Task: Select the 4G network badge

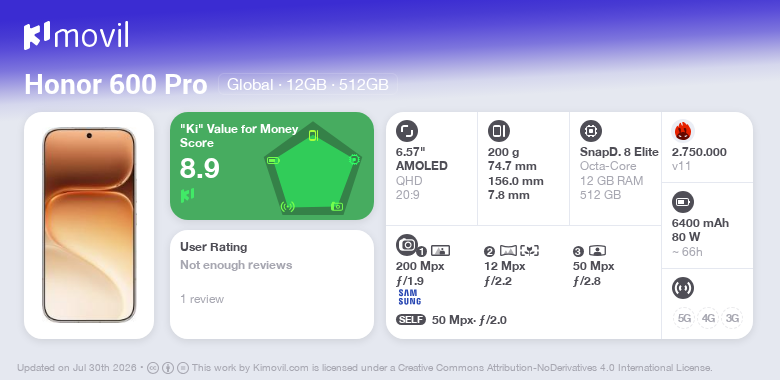Action: pos(708,318)
